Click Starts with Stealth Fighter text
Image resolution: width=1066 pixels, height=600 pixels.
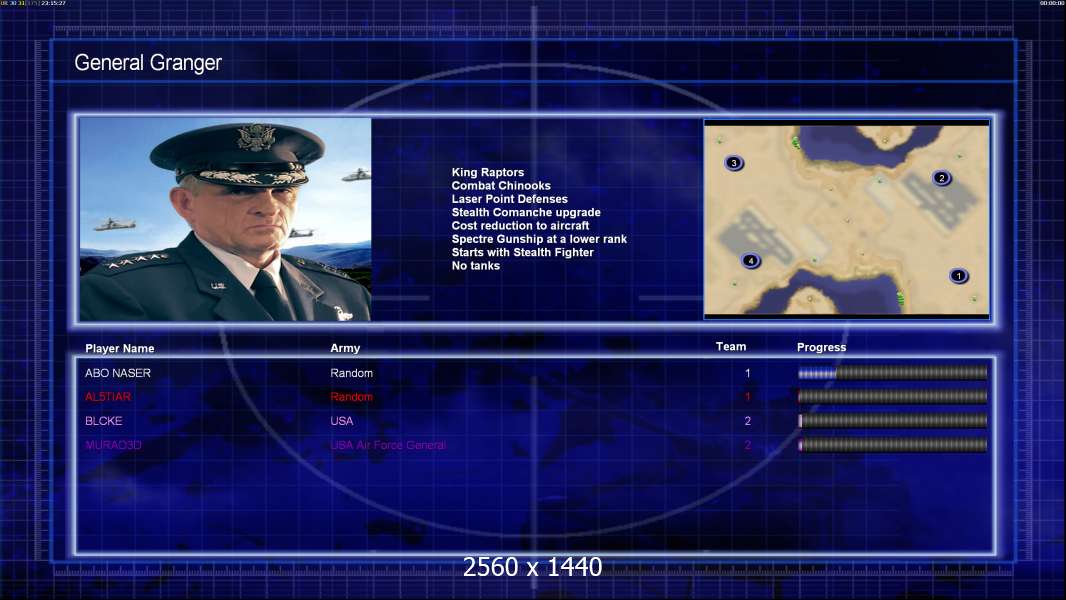tap(522, 252)
